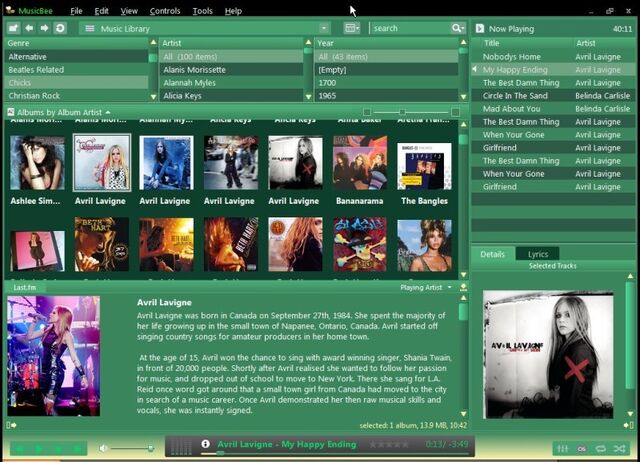Go back with the left arrow button
The image size is (640, 462).
click(x=29, y=28)
